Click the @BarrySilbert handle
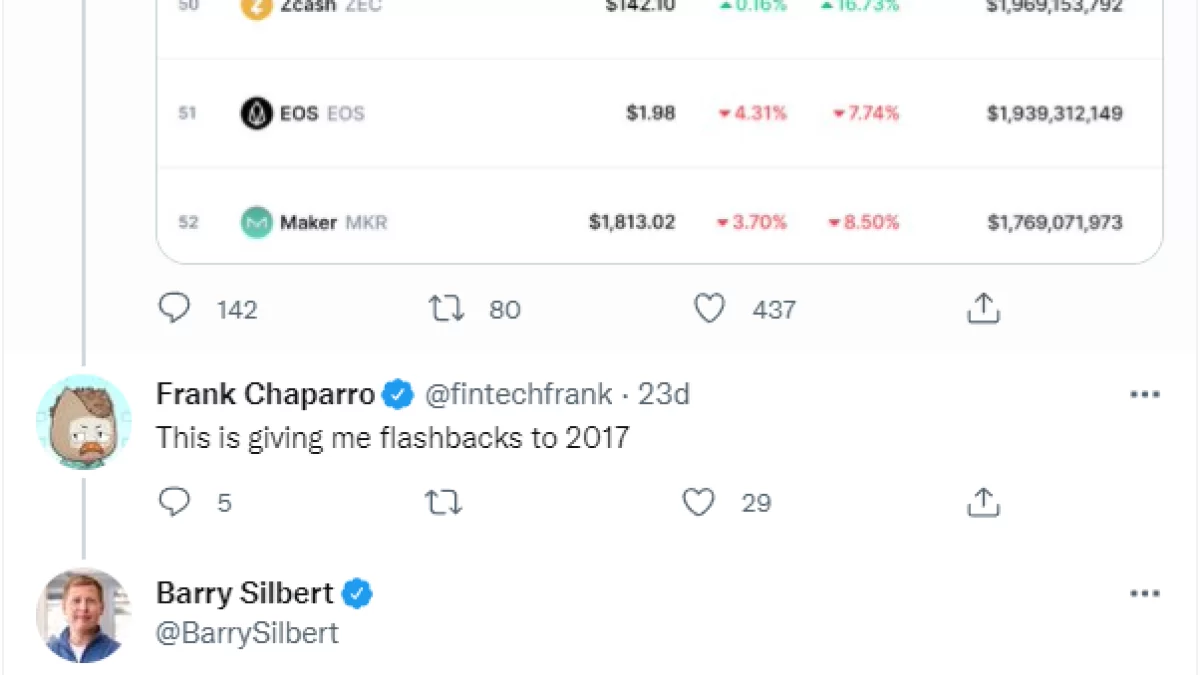This screenshot has height=675, width=1200. point(247,633)
